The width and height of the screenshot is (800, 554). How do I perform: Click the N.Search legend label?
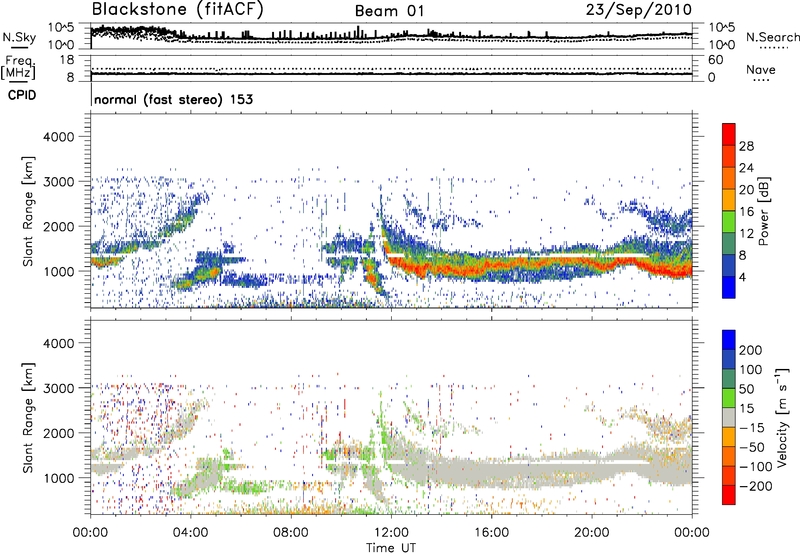tap(772, 37)
